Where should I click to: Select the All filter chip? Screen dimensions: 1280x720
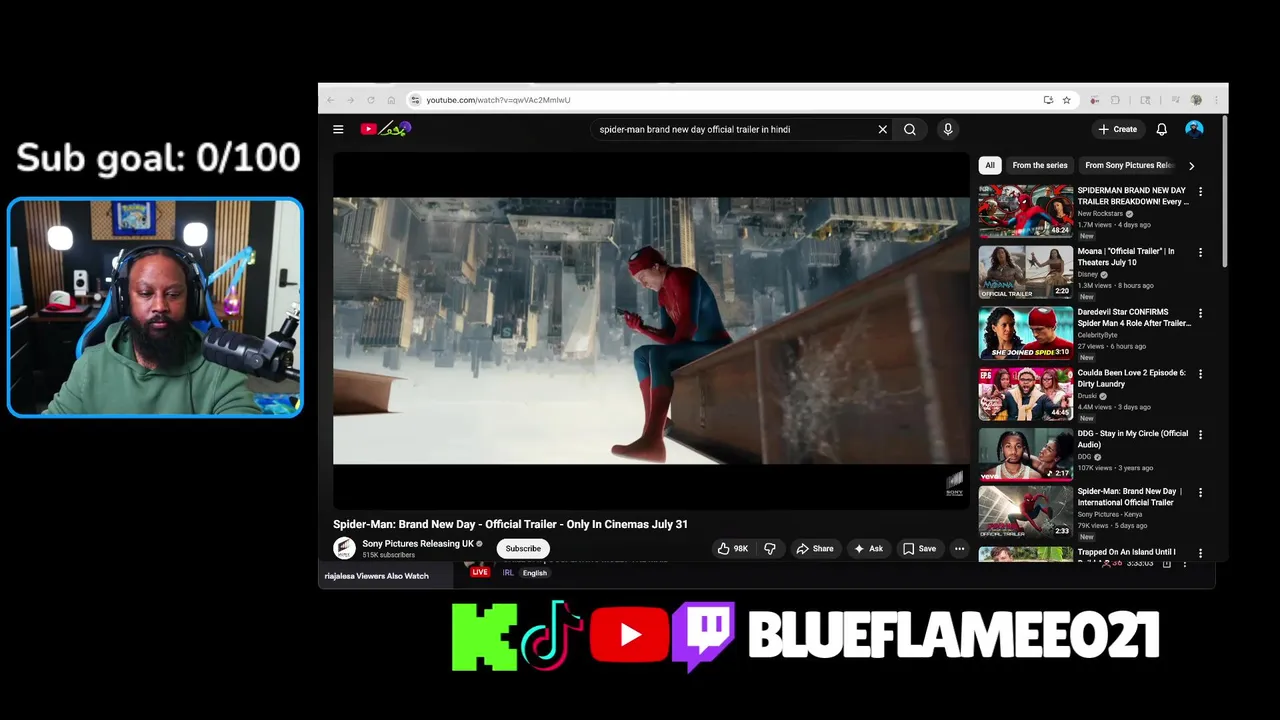tap(990, 165)
